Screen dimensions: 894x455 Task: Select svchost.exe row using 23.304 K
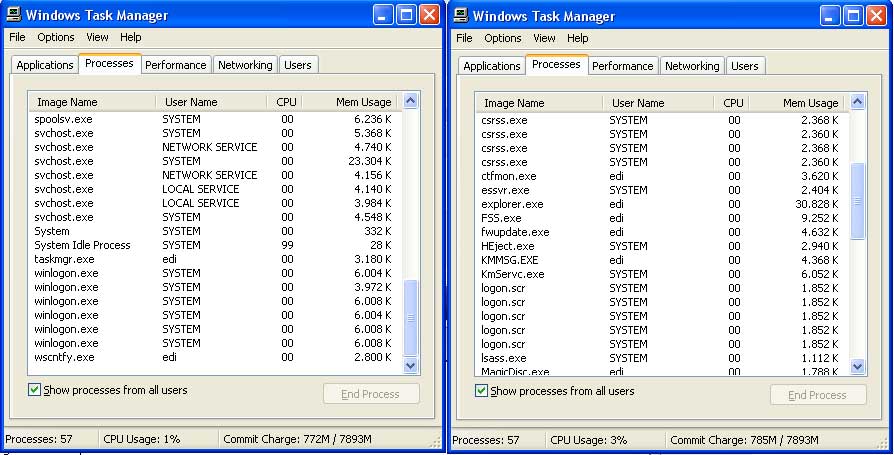click(216, 161)
